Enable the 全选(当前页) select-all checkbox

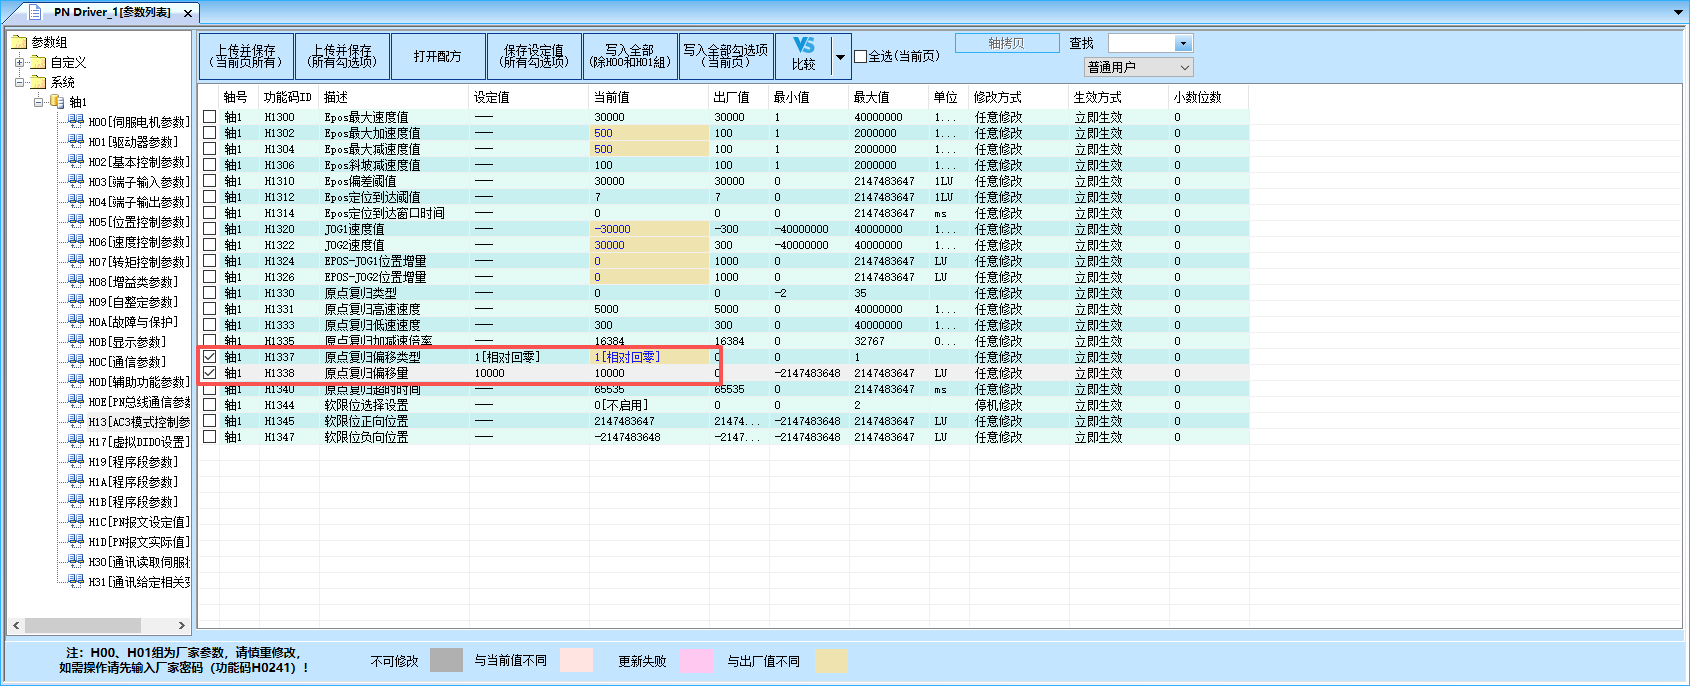pyautogui.click(x=860, y=56)
